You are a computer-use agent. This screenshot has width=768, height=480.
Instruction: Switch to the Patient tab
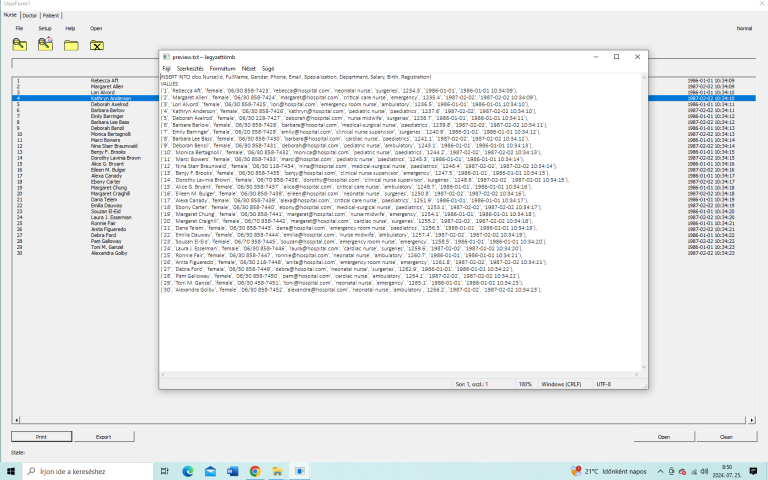51,16
